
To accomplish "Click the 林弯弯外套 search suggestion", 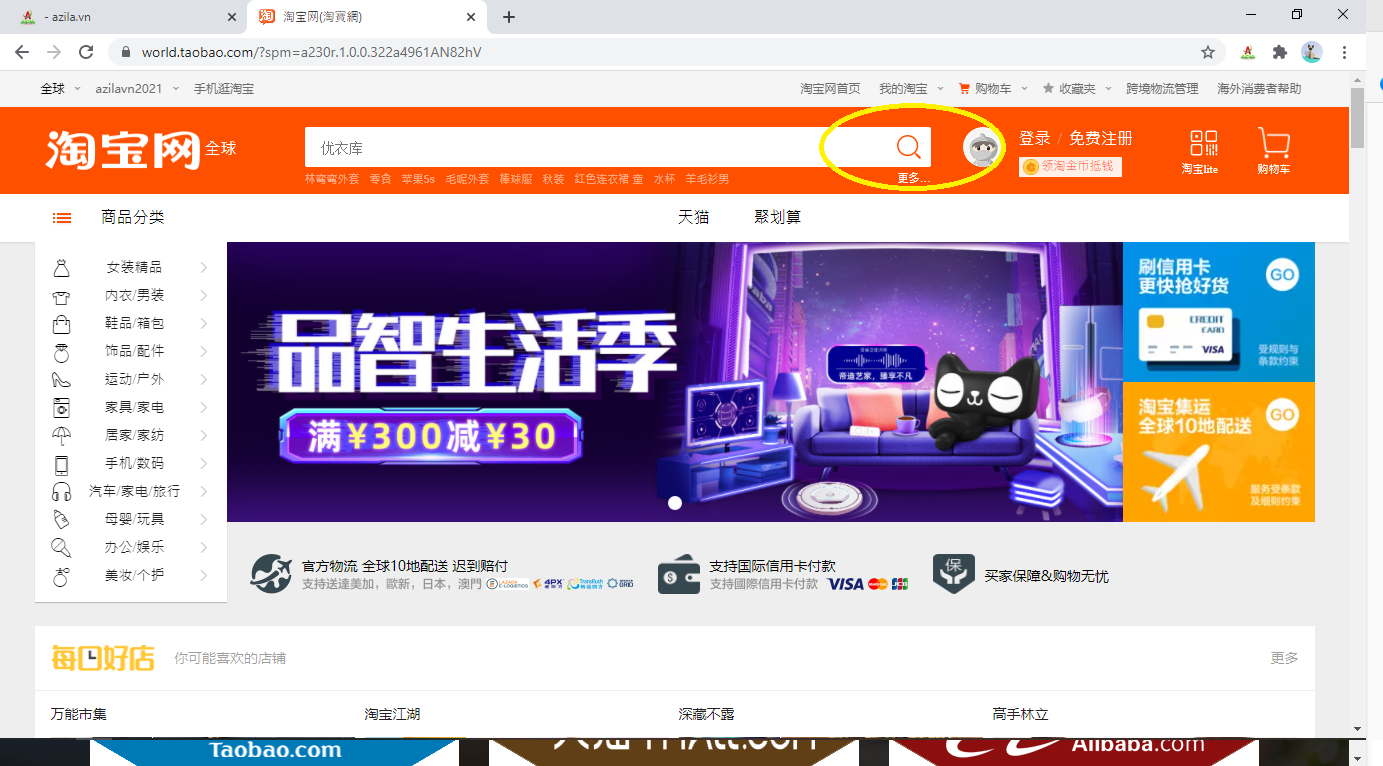I will pyautogui.click(x=332, y=179).
